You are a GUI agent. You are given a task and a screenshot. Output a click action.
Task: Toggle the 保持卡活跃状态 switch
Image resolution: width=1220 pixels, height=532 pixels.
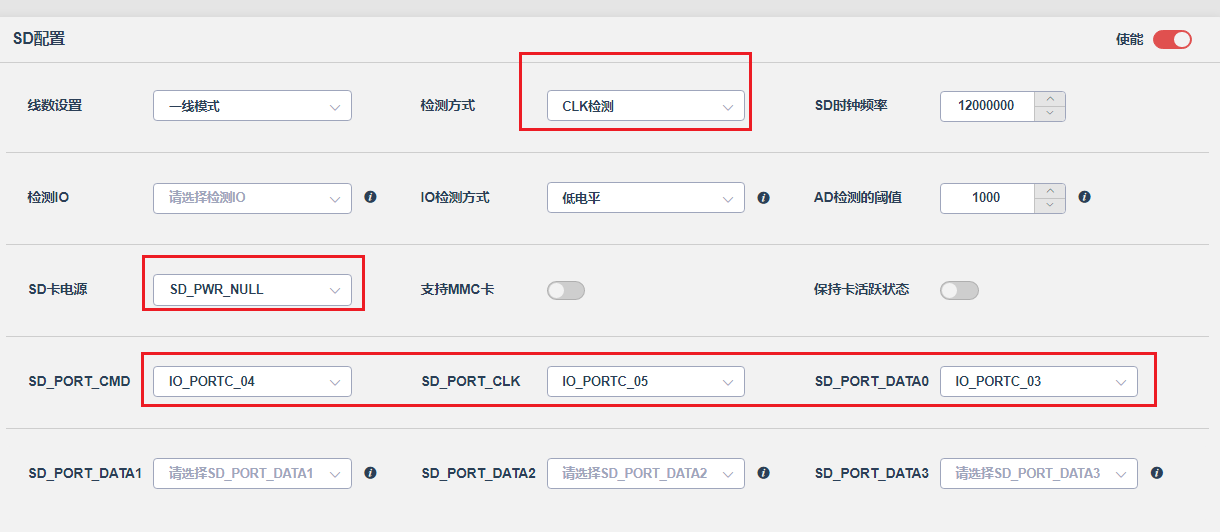coord(959,290)
